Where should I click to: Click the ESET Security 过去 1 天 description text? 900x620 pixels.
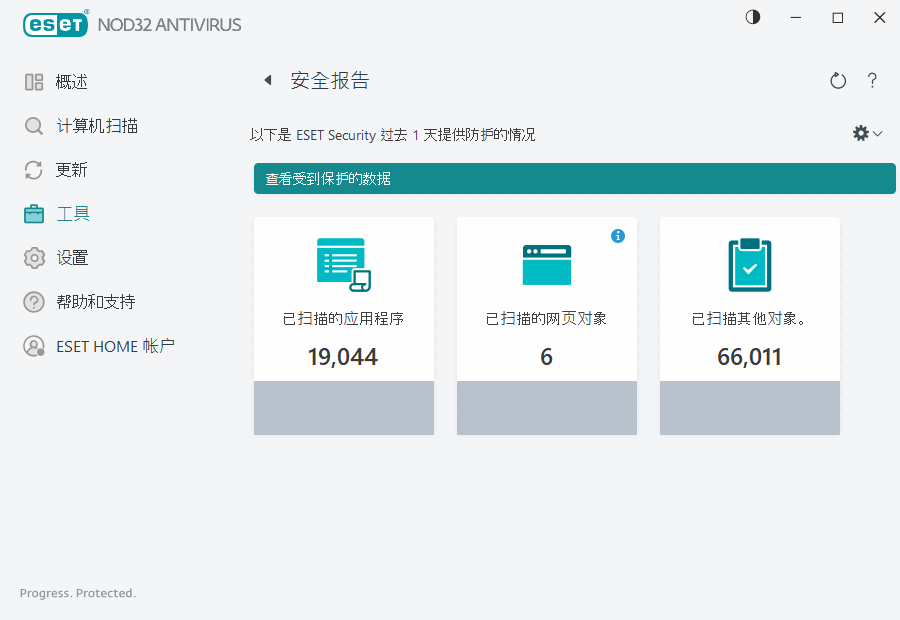point(393,135)
